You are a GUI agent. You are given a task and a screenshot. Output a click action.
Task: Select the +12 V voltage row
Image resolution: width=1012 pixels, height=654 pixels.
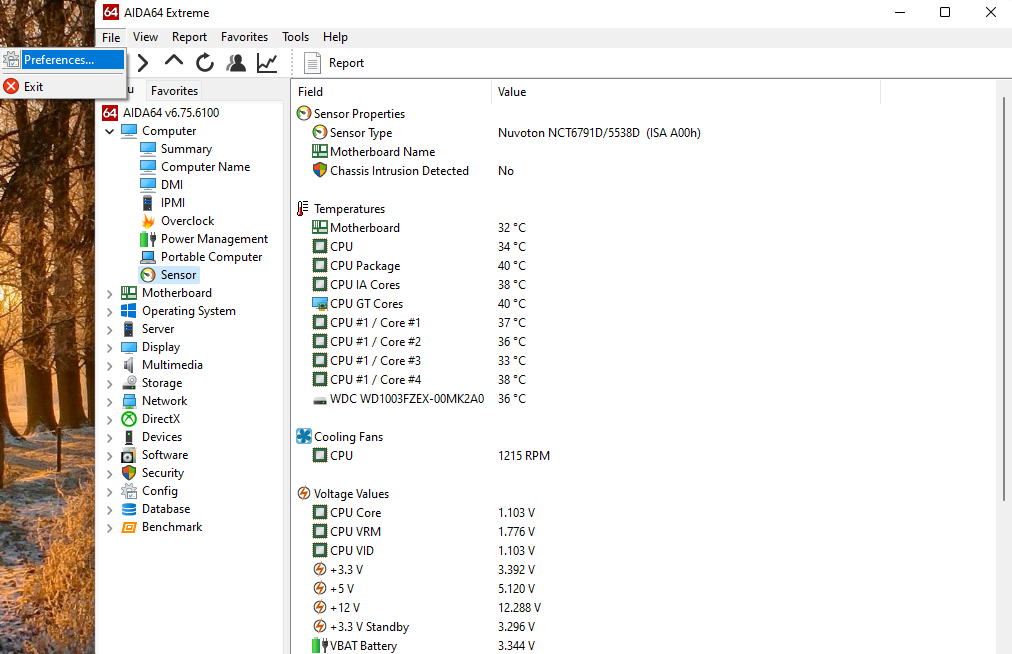(586, 608)
